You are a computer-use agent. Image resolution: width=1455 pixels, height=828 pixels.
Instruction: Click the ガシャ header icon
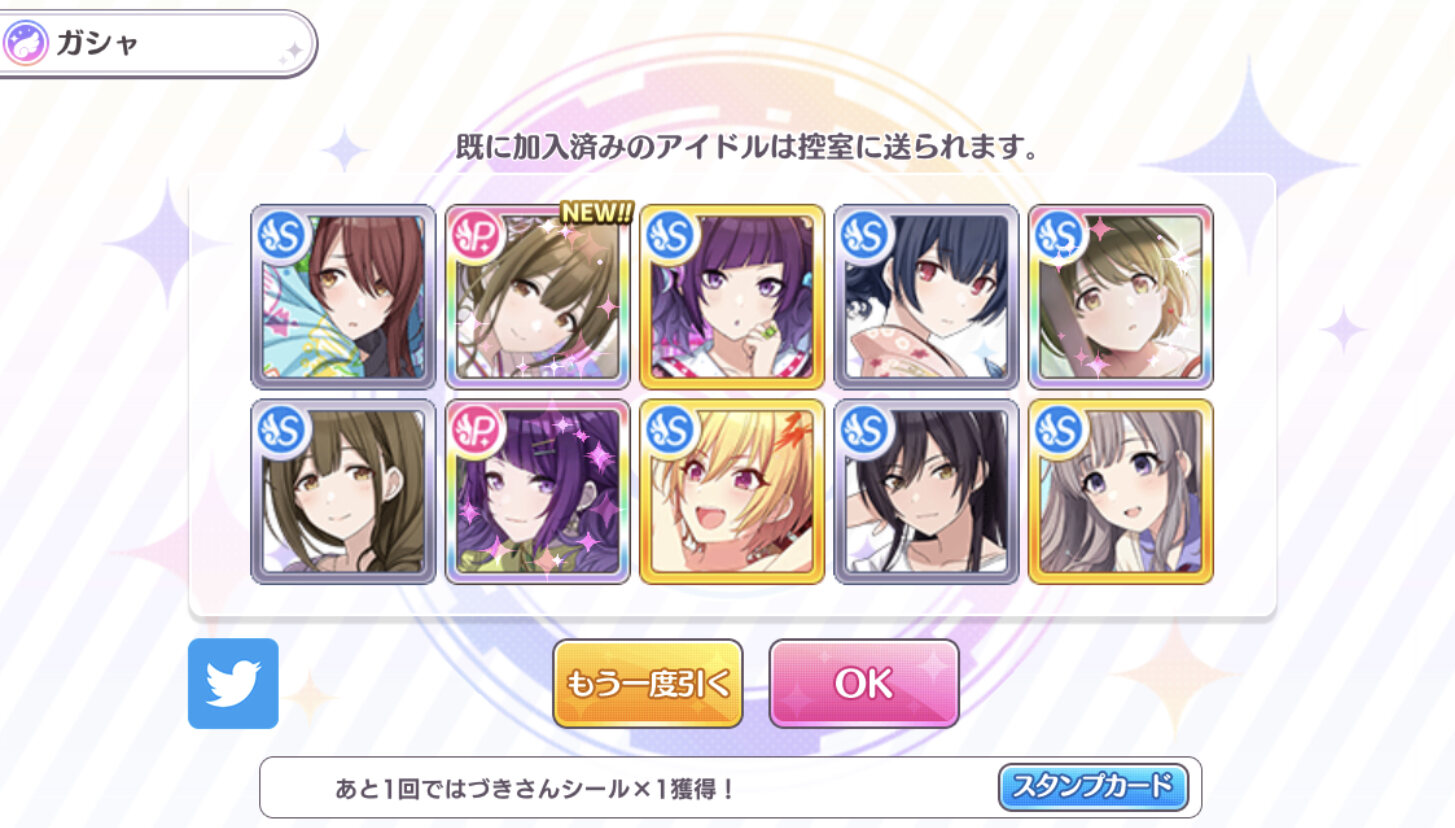click(x=25, y=45)
